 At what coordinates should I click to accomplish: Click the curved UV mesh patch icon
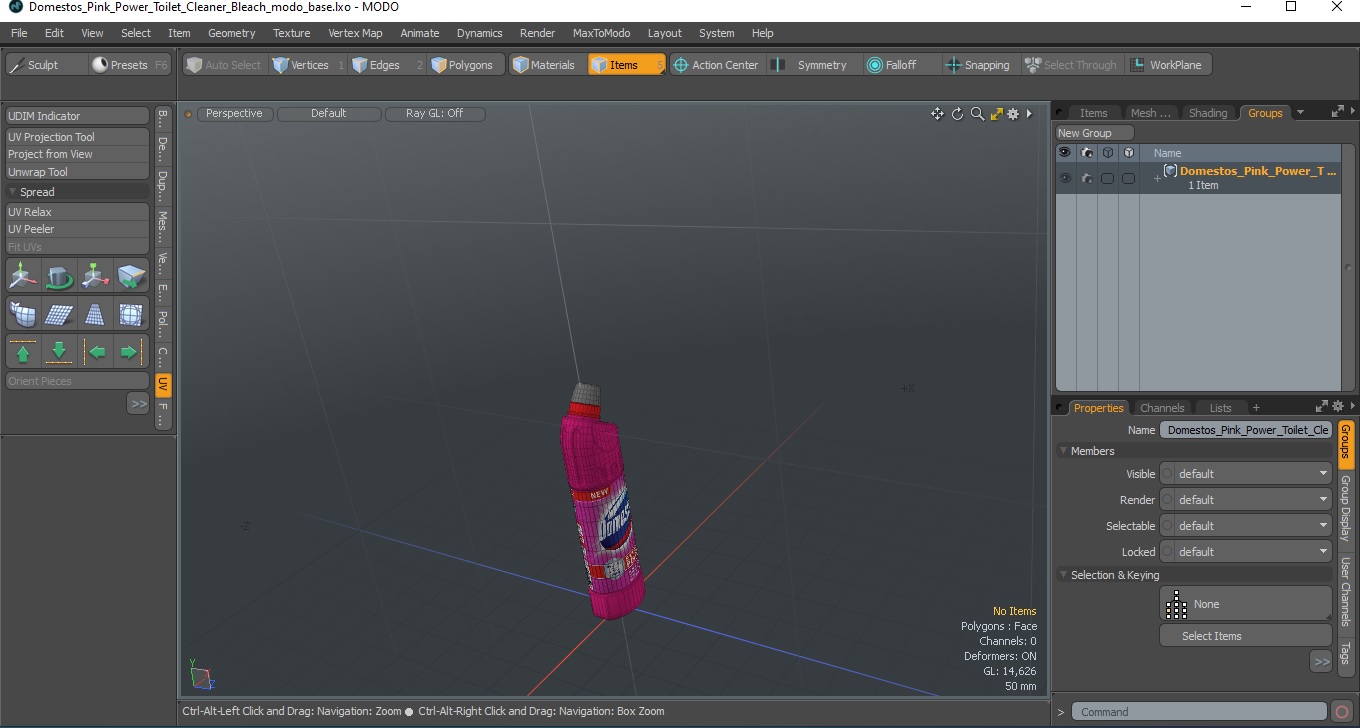(23, 314)
